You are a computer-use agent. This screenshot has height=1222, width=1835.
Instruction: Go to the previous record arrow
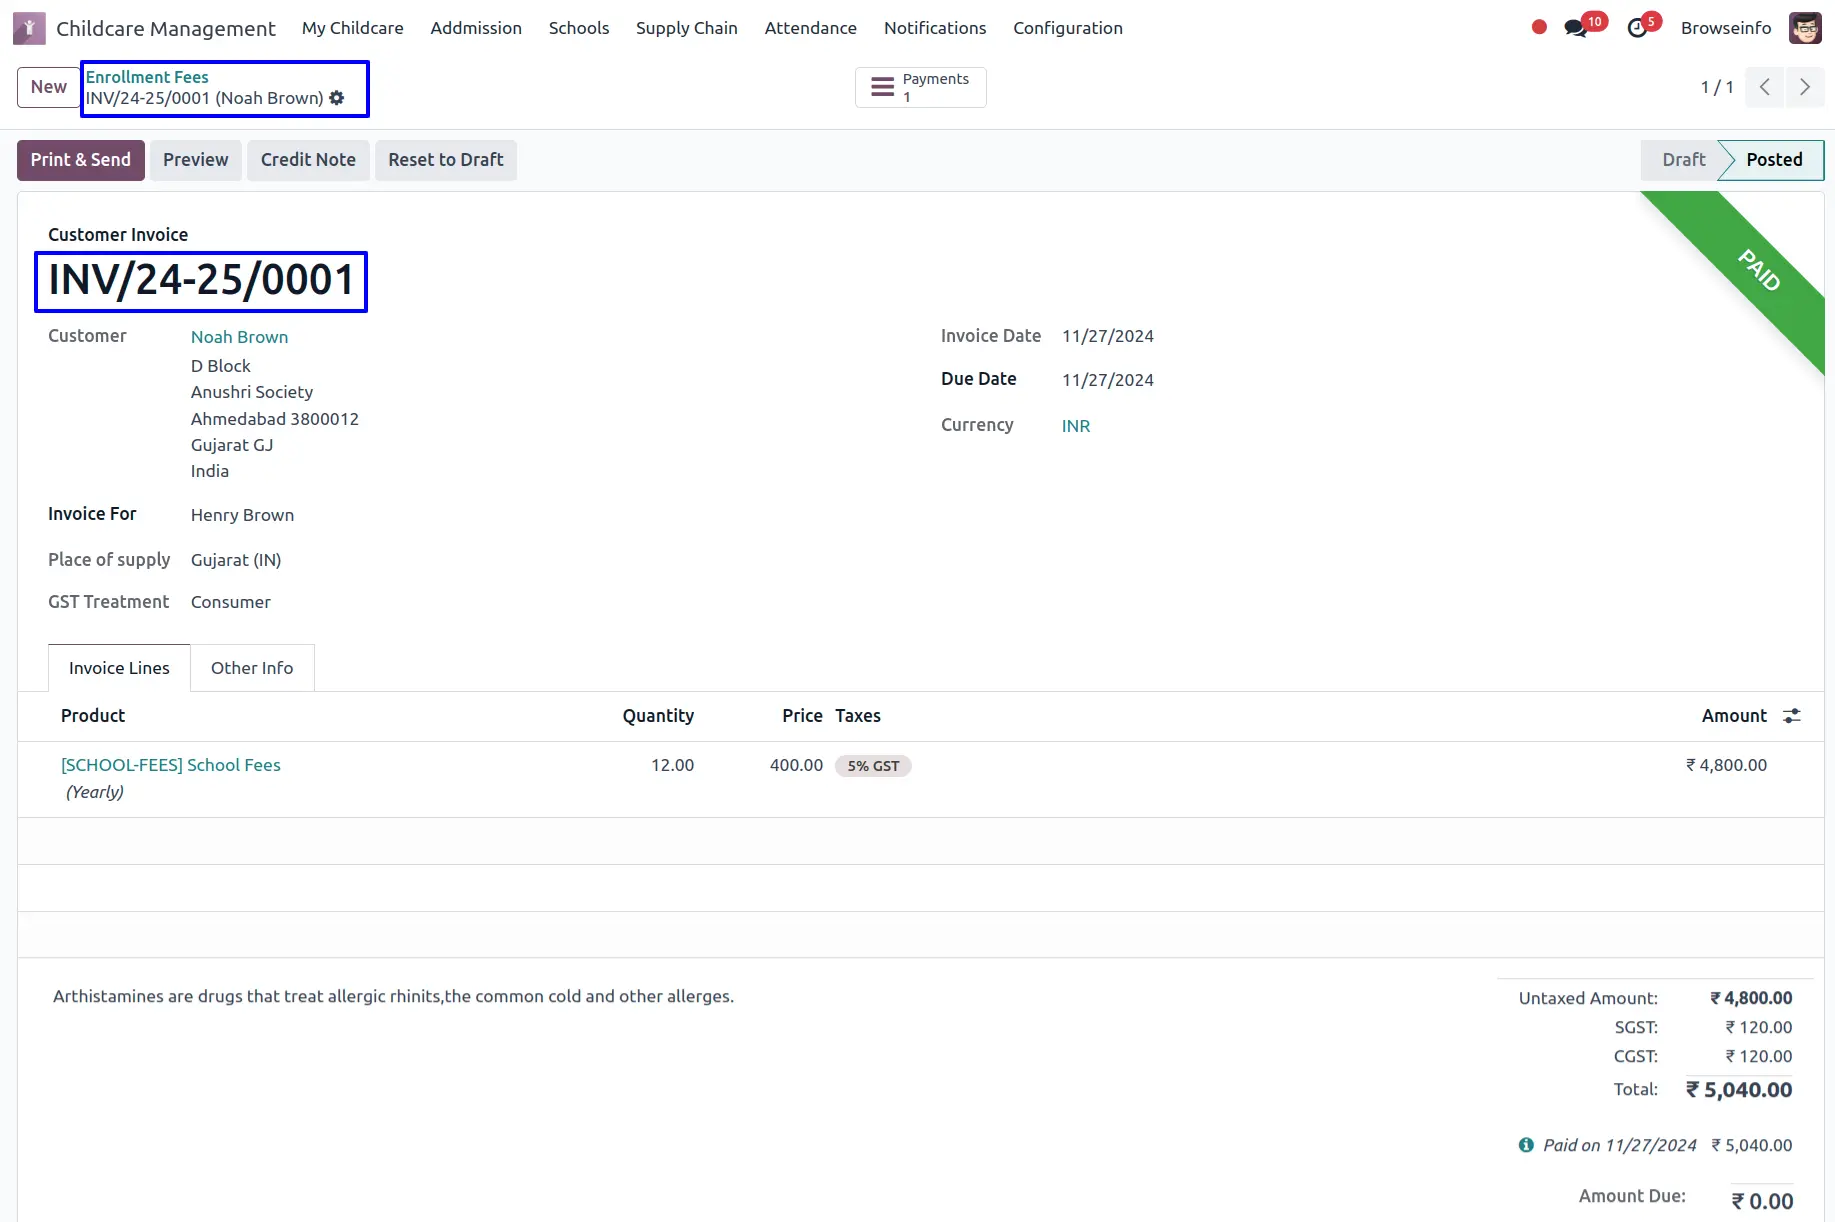[1765, 87]
